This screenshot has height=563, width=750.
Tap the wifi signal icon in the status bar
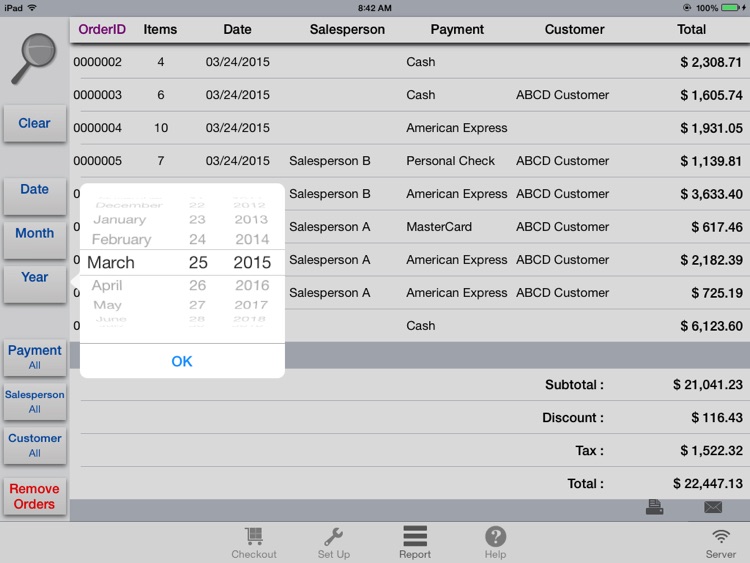coord(32,8)
